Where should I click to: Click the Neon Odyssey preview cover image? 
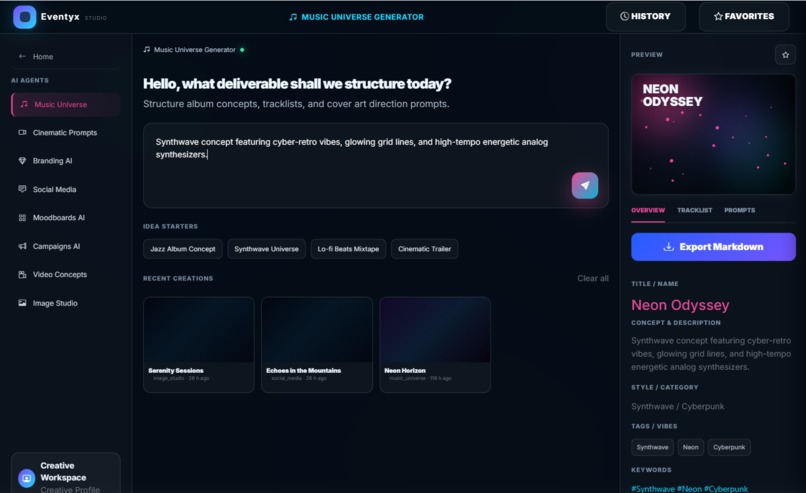click(713, 134)
